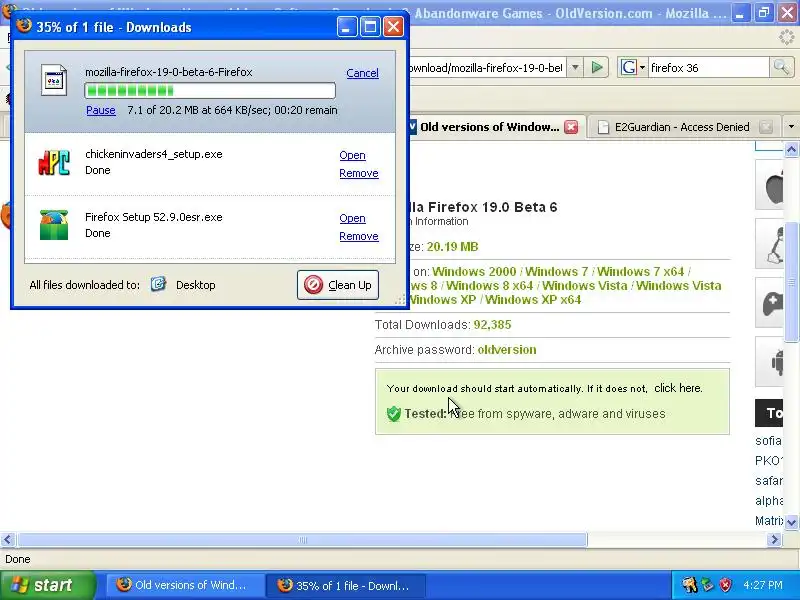Select the Old versions of Windows tab
The image size is (800, 600).
tap(489, 127)
